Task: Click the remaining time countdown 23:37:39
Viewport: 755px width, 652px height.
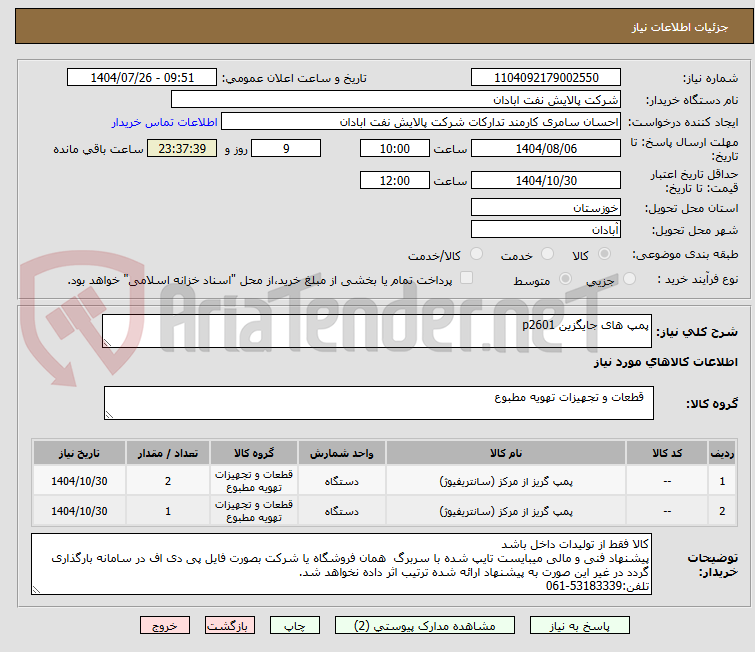Action: click(x=182, y=148)
